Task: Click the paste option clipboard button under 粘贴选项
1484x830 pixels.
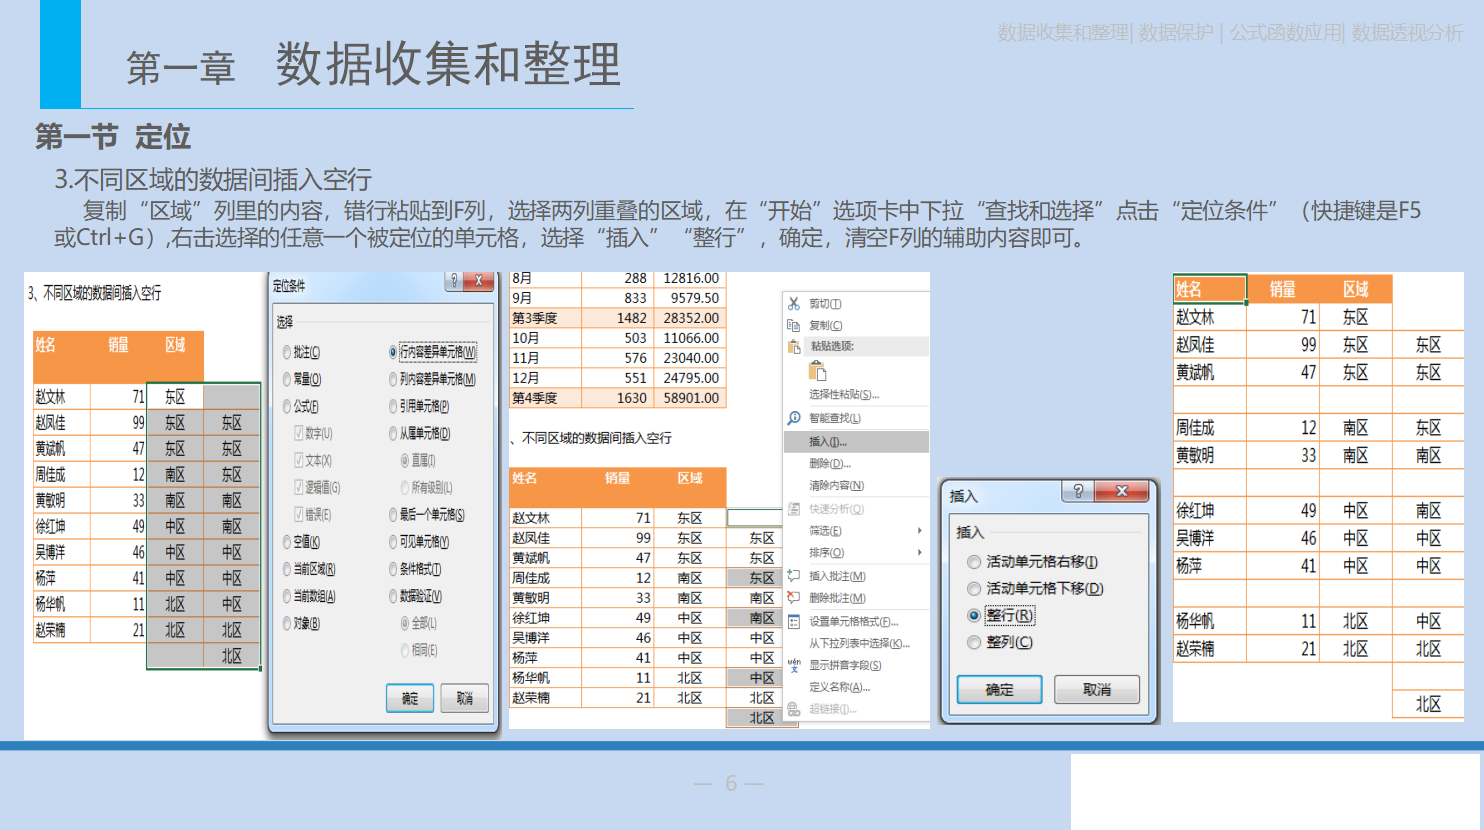Action: 817,371
